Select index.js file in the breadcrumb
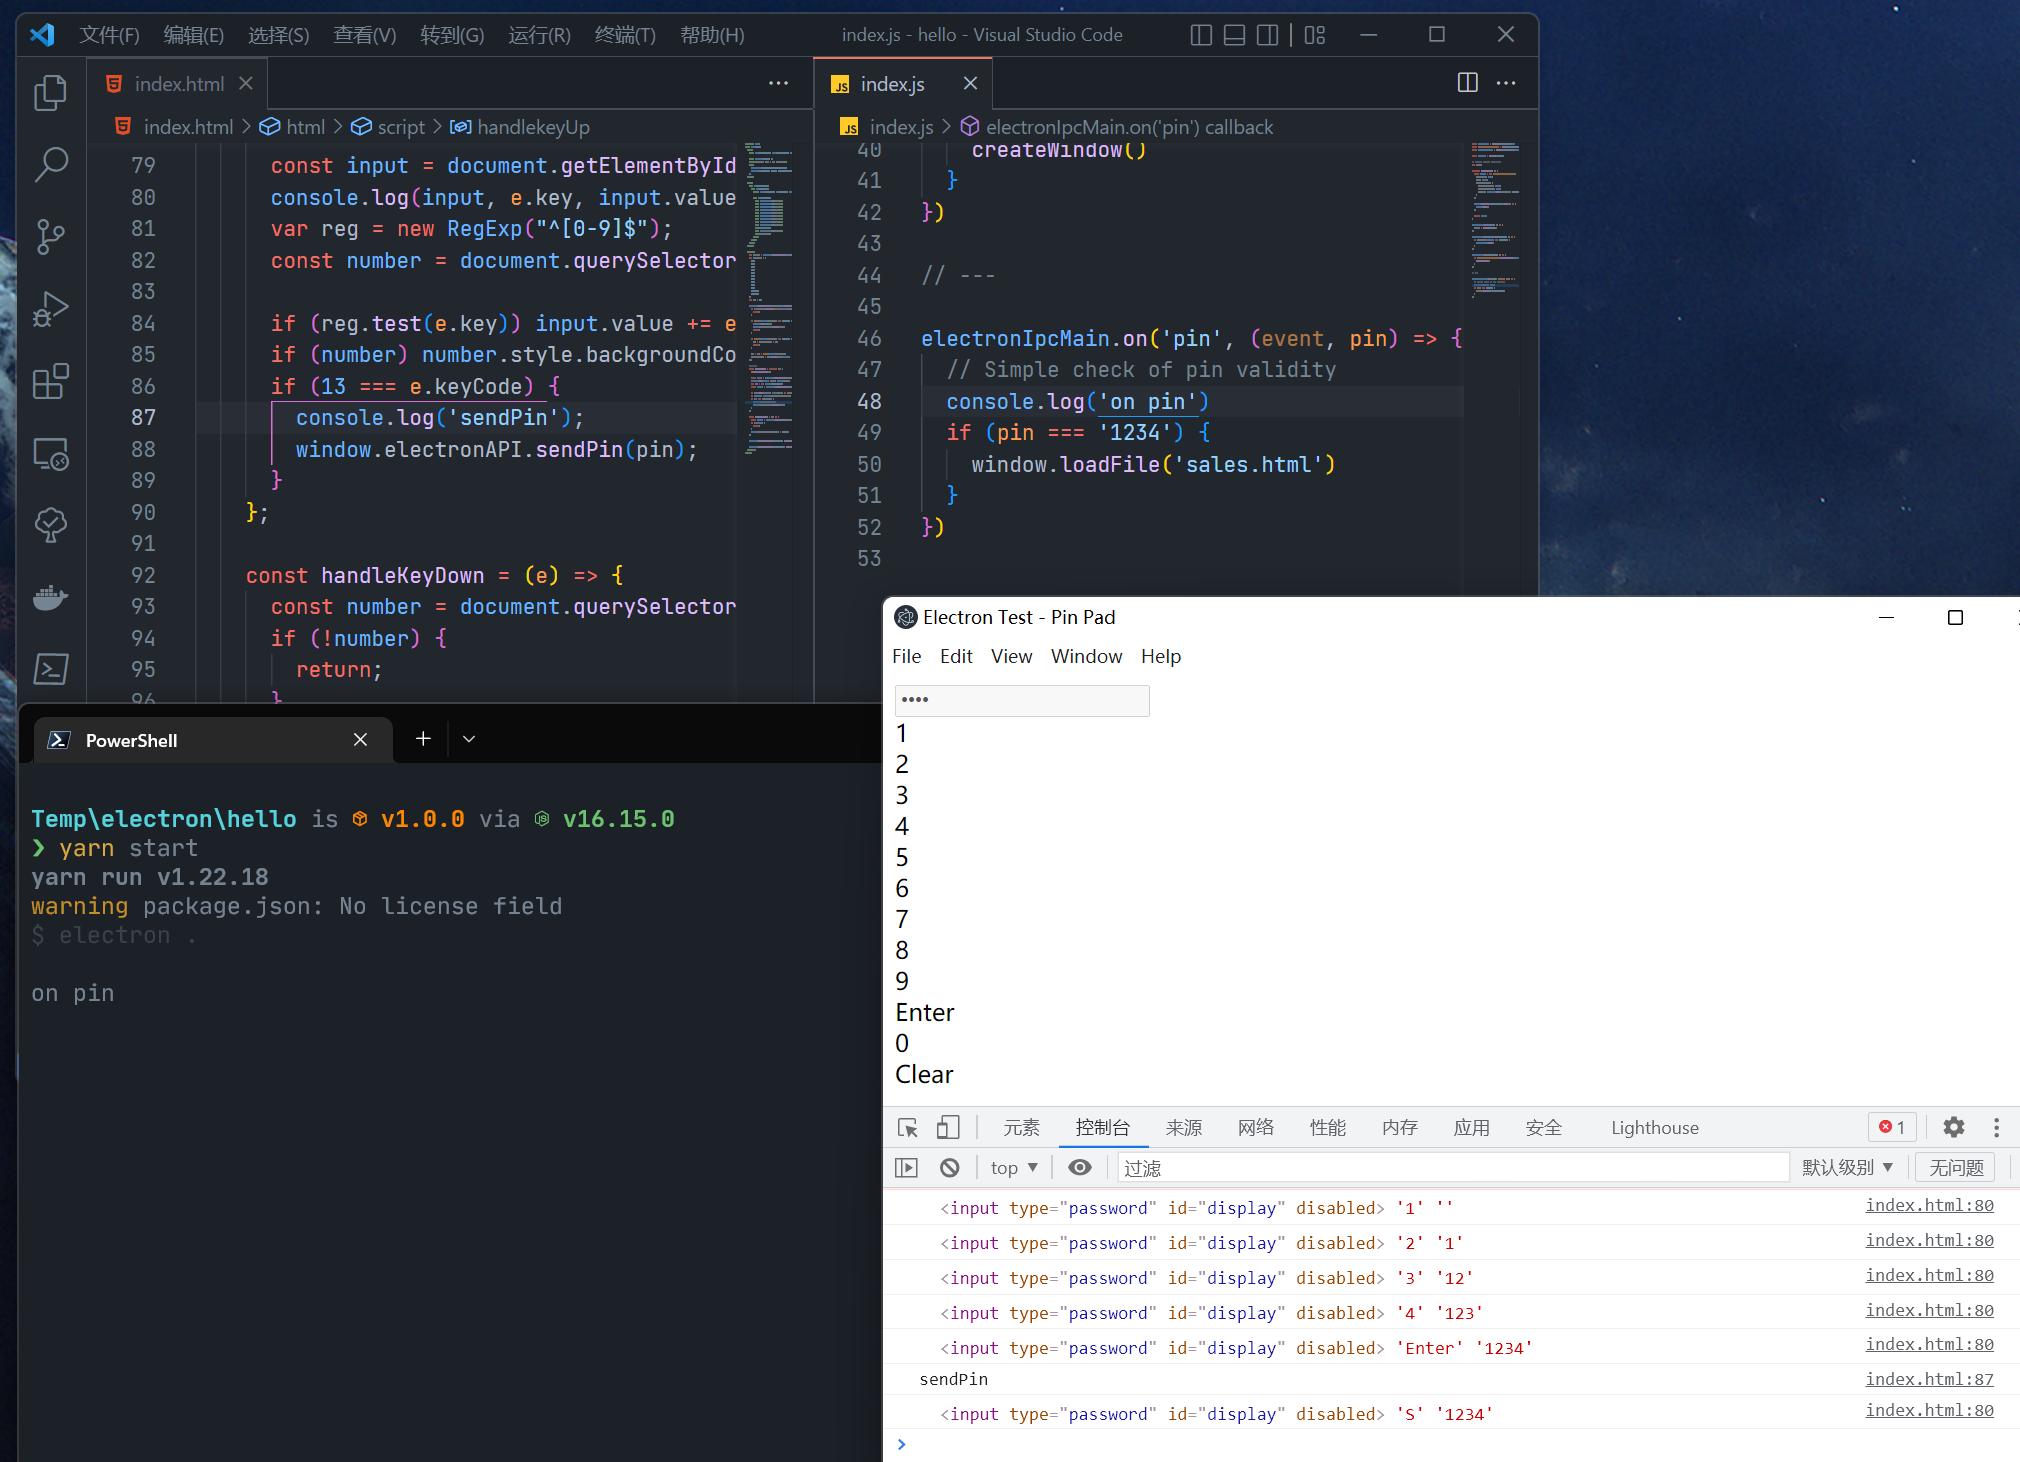 pyautogui.click(x=888, y=127)
